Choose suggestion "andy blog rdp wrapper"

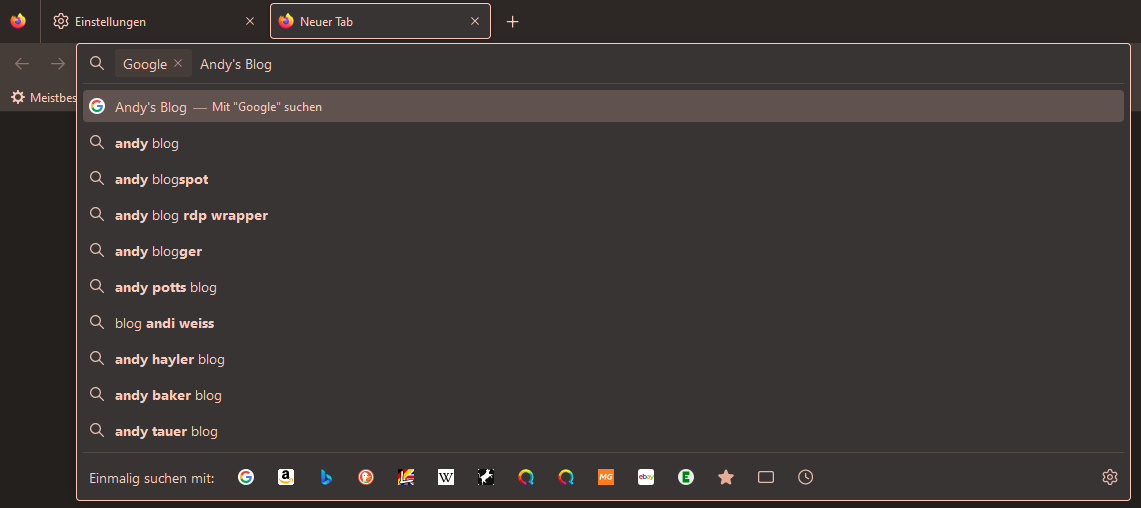191,215
